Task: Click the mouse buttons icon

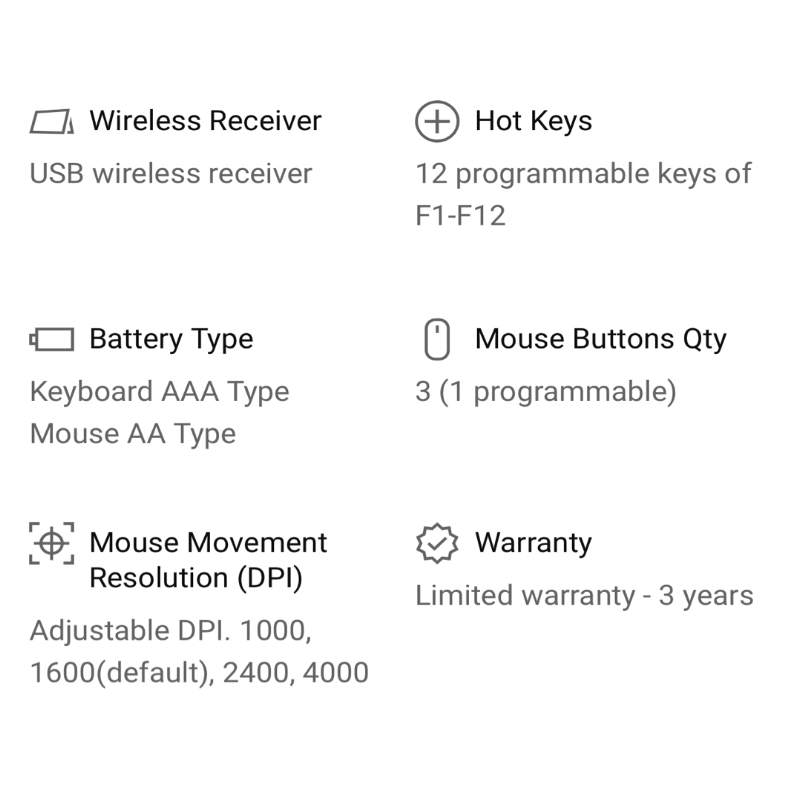Action: click(437, 340)
